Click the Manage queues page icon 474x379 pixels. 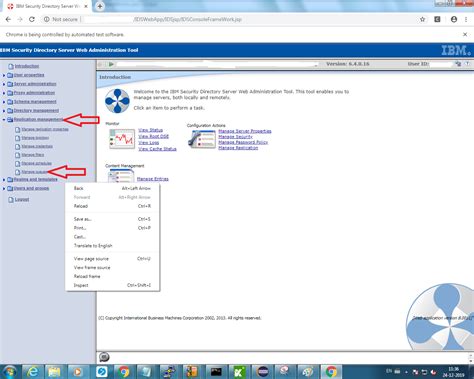click(x=18, y=172)
